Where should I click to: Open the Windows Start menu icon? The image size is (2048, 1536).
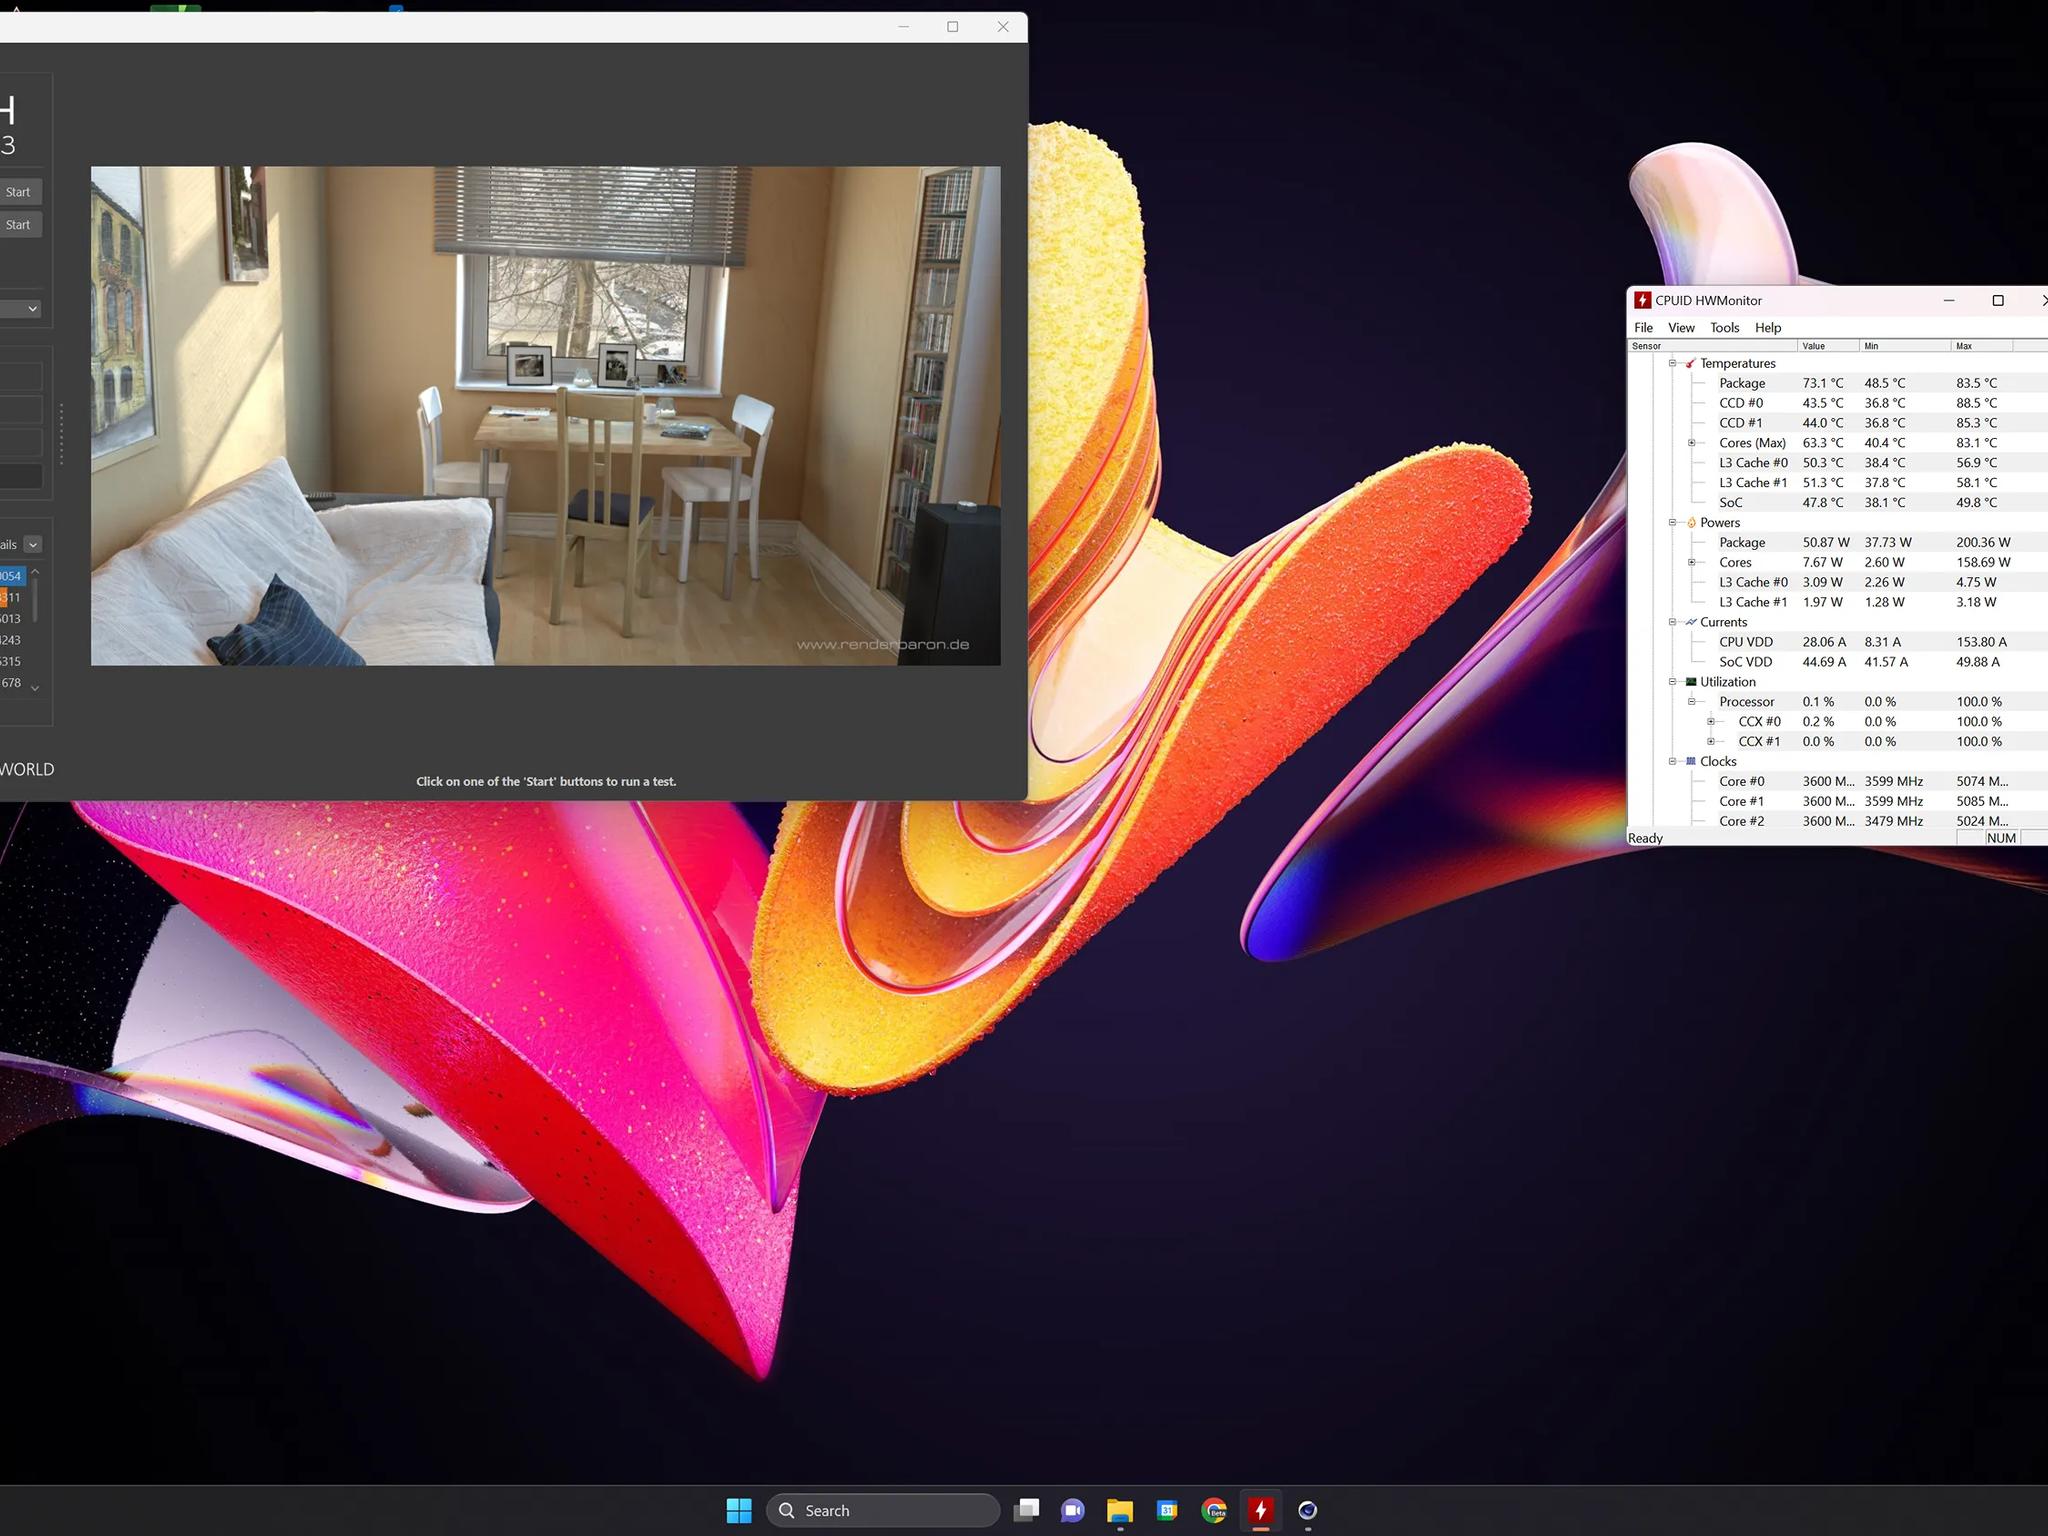pyautogui.click(x=739, y=1510)
